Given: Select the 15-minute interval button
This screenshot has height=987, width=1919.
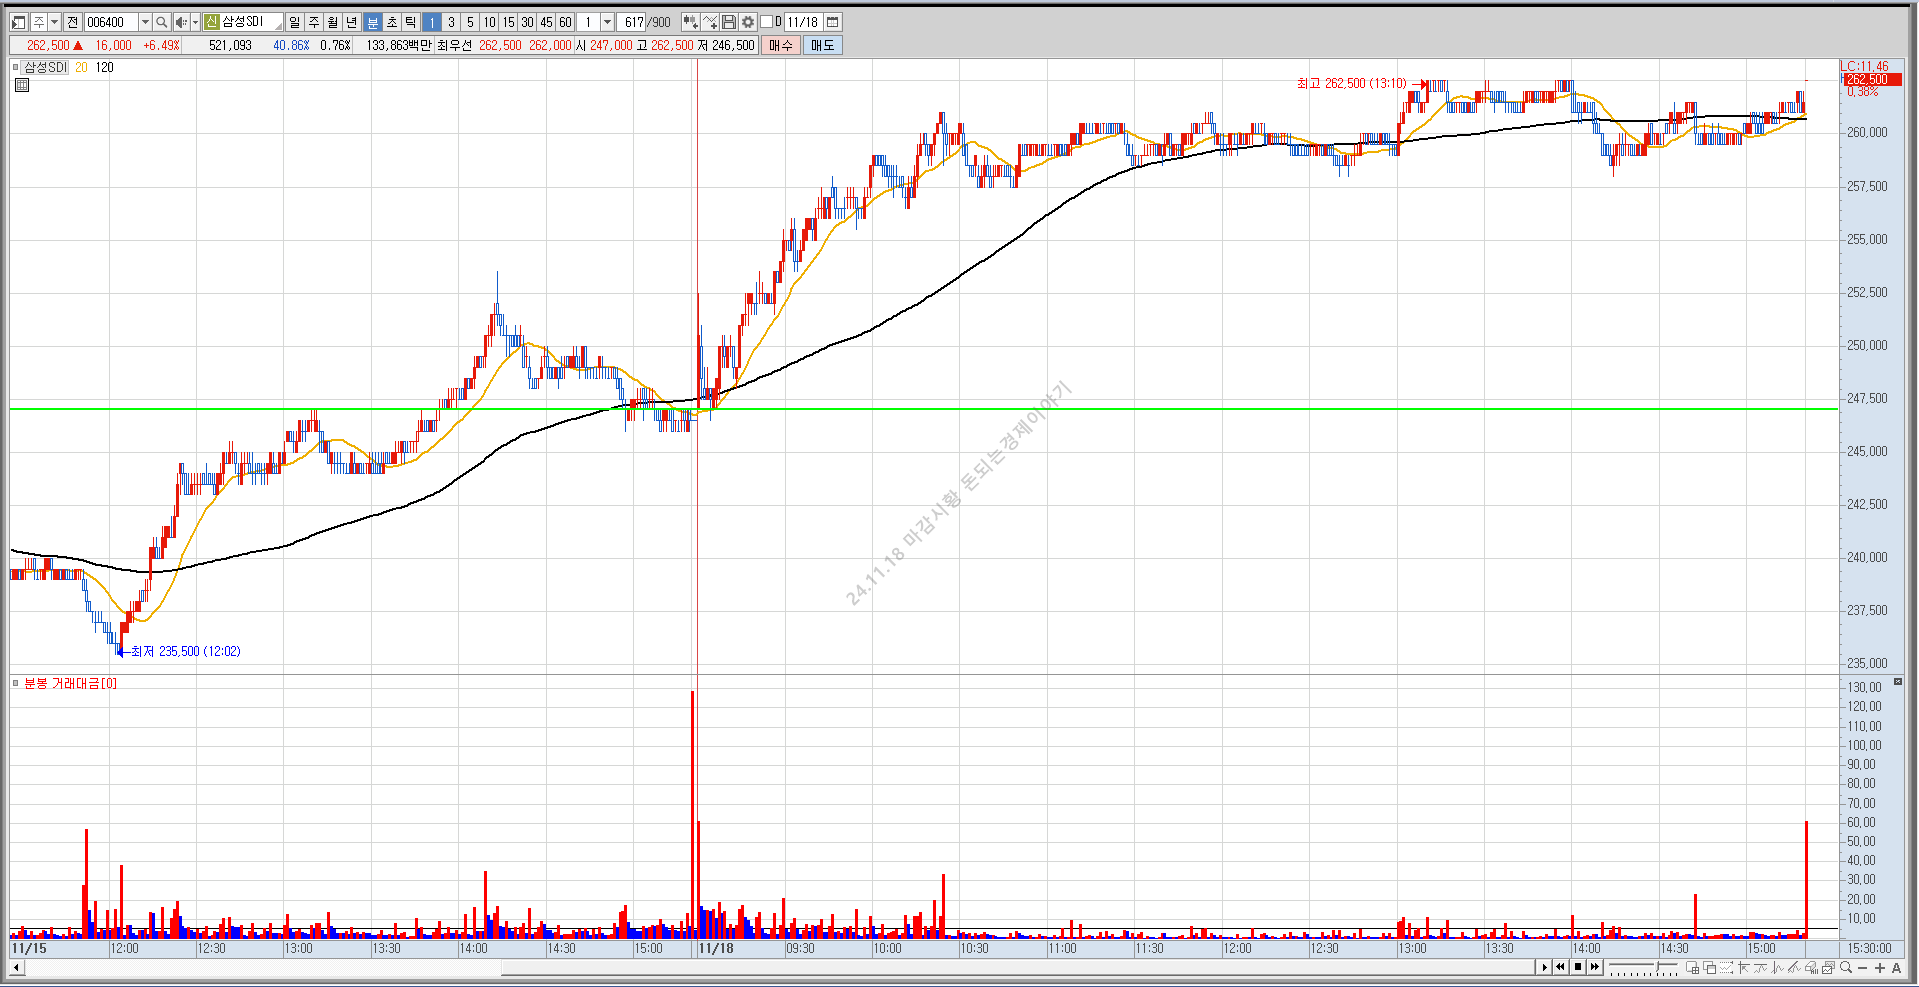Looking at the screenshot, I should coord(508,22).
